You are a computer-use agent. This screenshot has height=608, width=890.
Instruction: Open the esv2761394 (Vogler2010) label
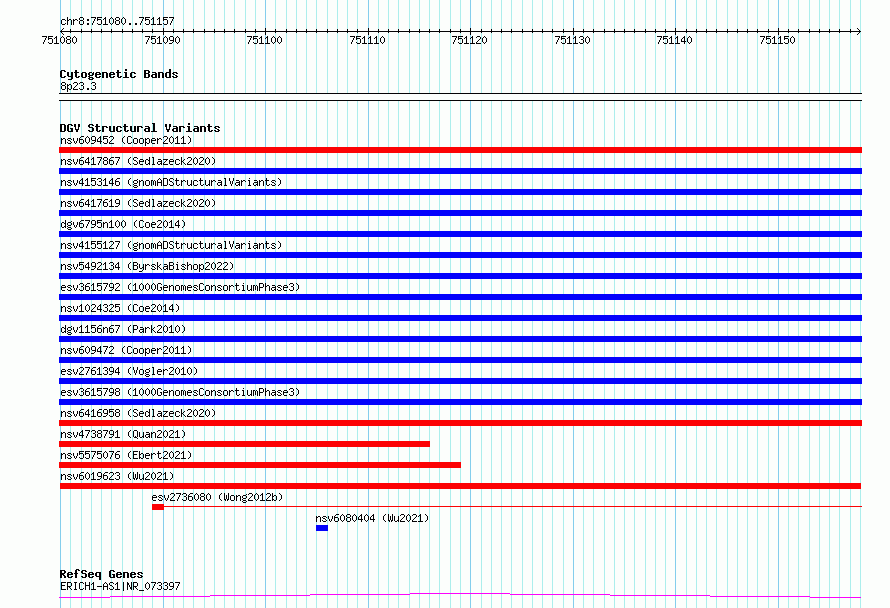point(129,371)
